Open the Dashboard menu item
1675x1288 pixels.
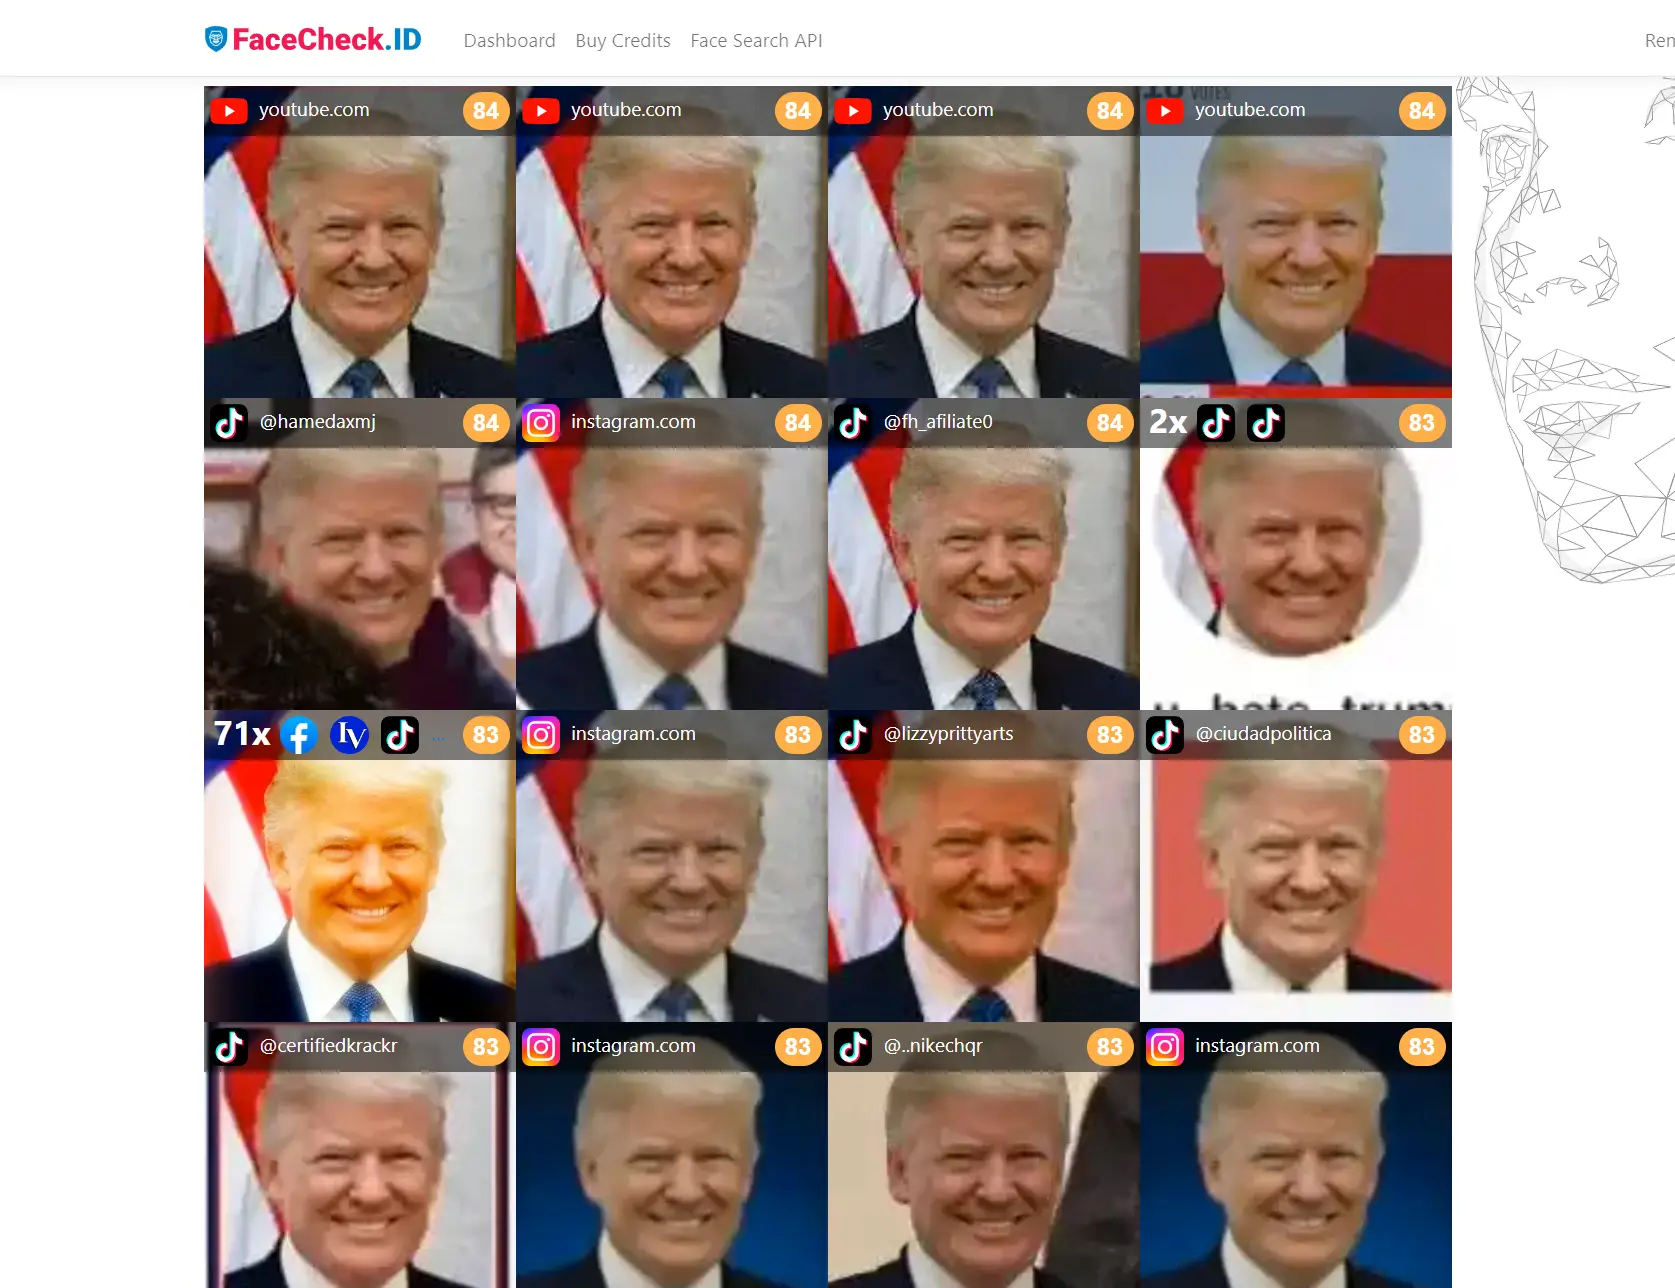(x=509, y=41)
